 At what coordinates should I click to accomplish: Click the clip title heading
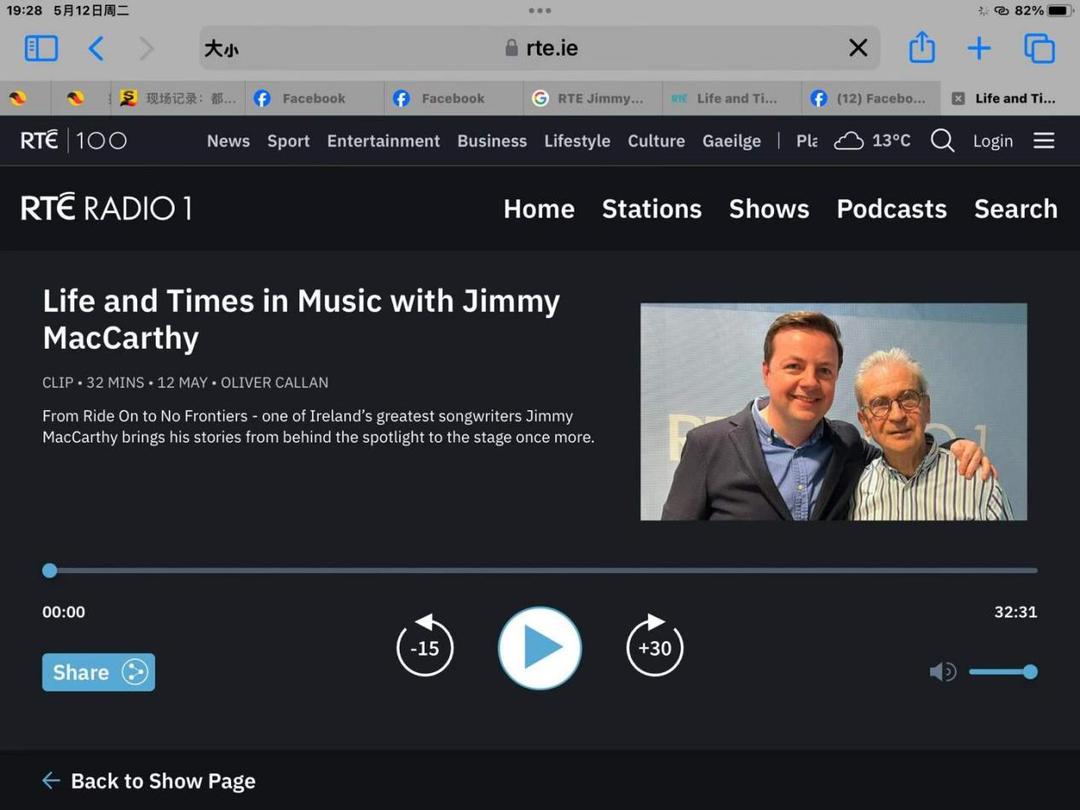[301, 320]
